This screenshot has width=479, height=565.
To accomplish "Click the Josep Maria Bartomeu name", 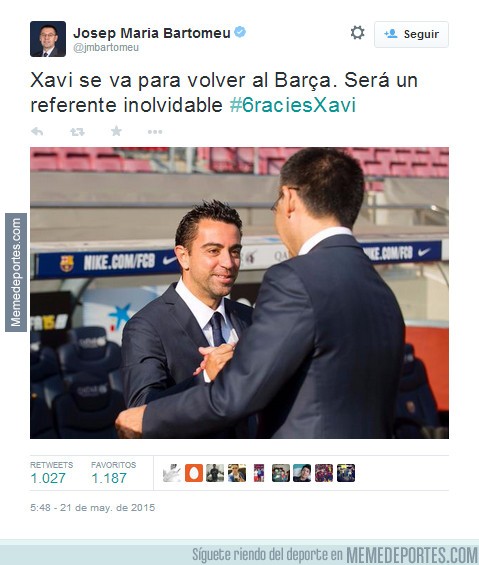I will 152,33.
